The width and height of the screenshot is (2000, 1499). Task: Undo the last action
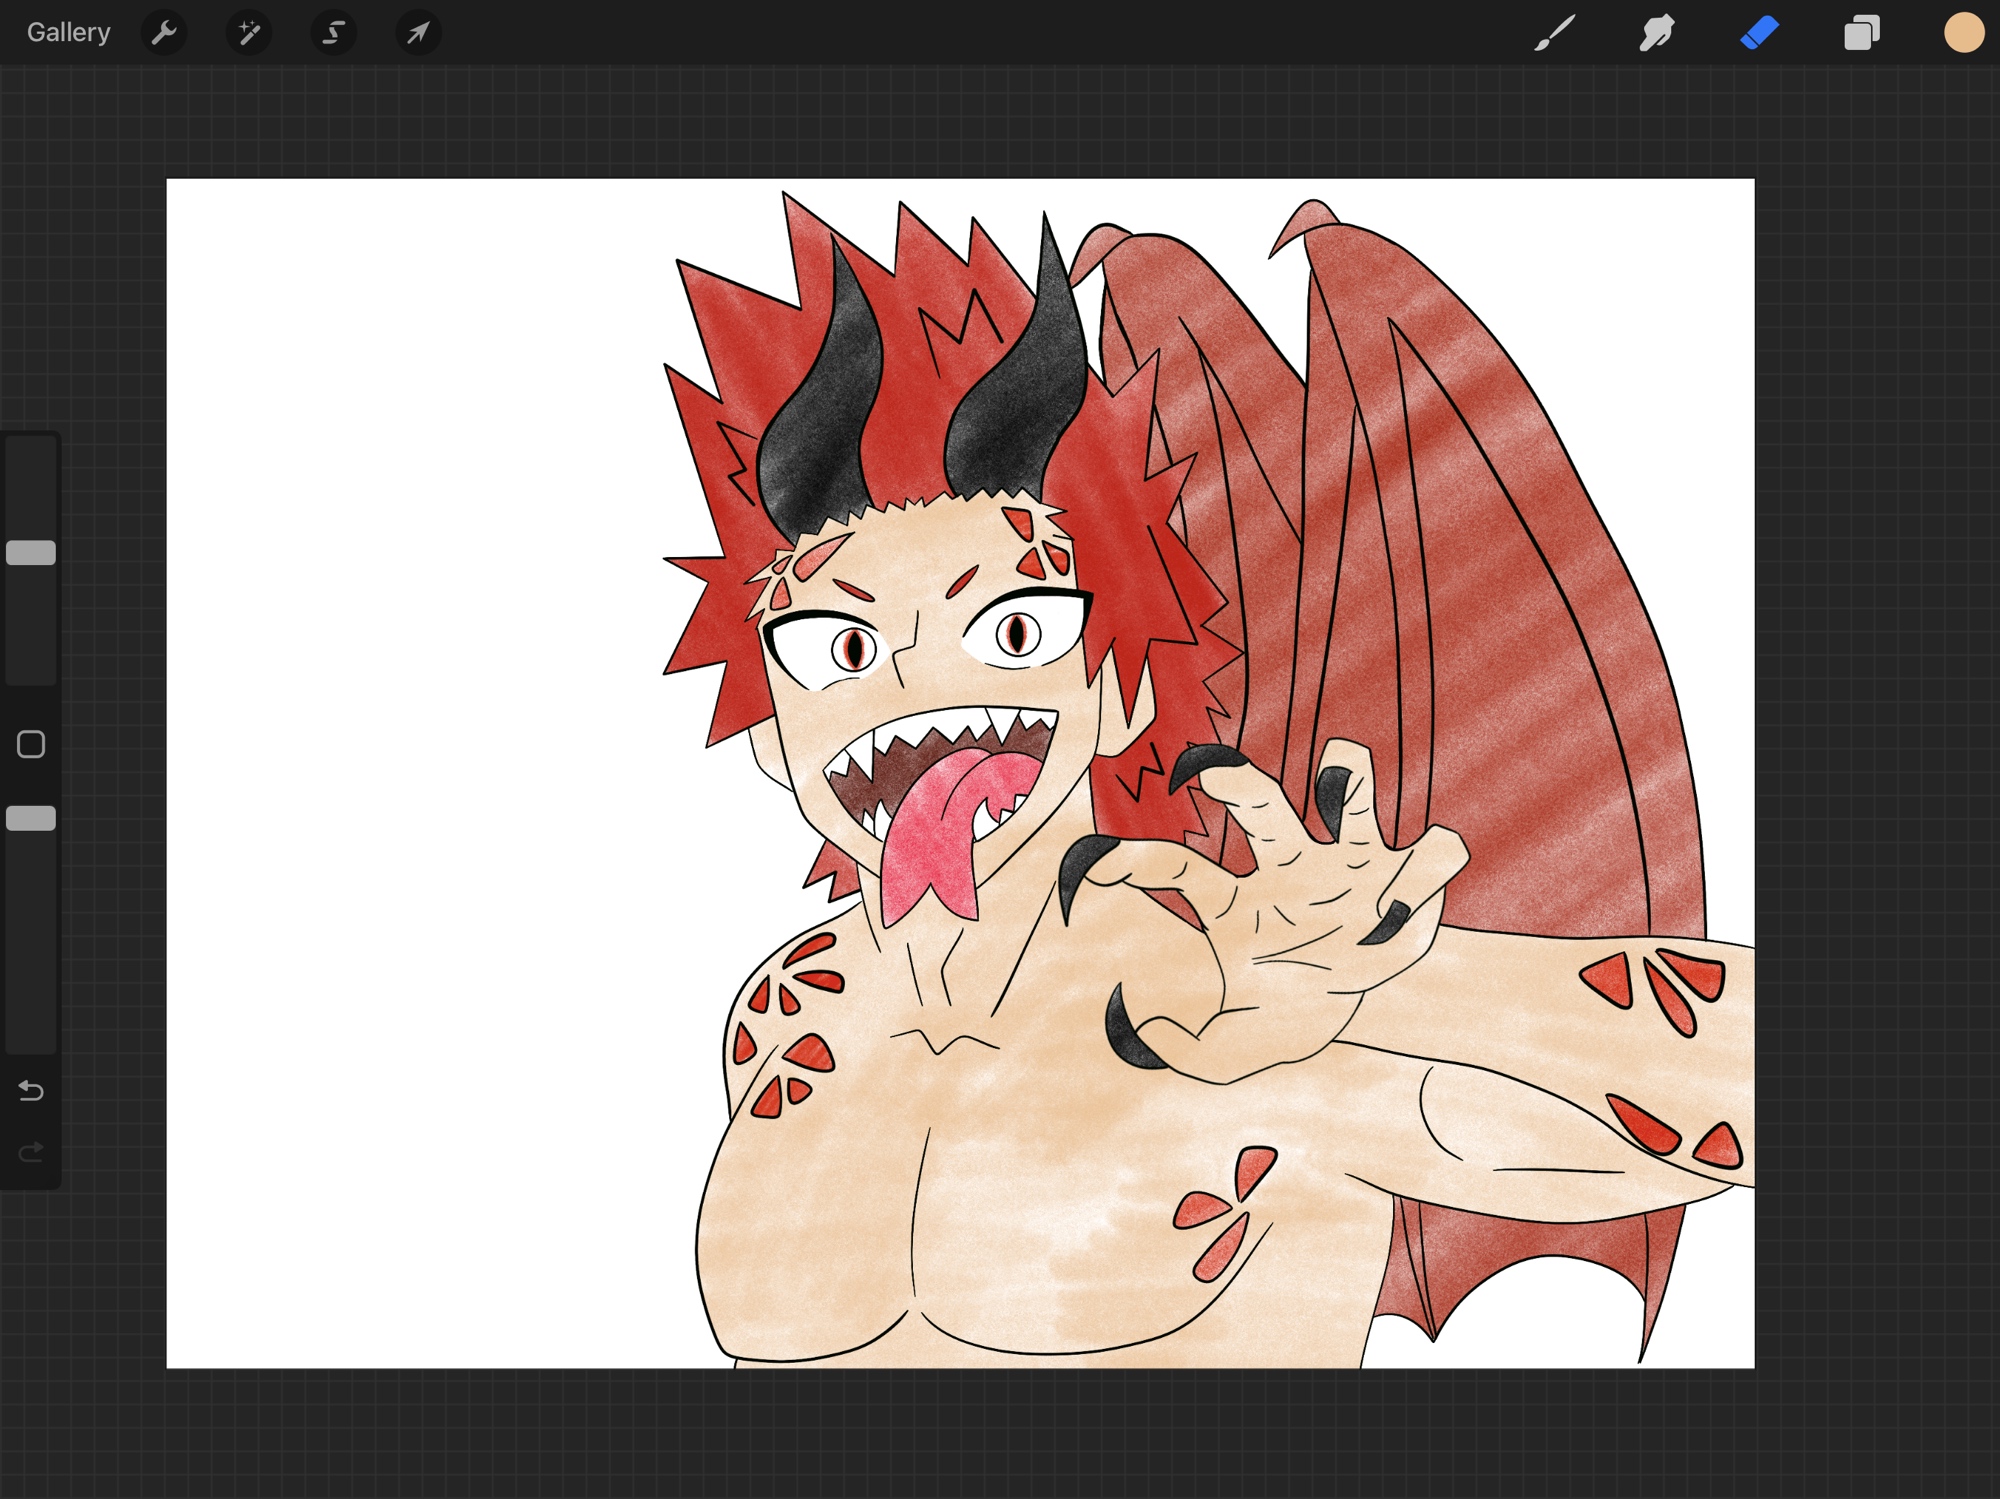tap(31, 1090)
